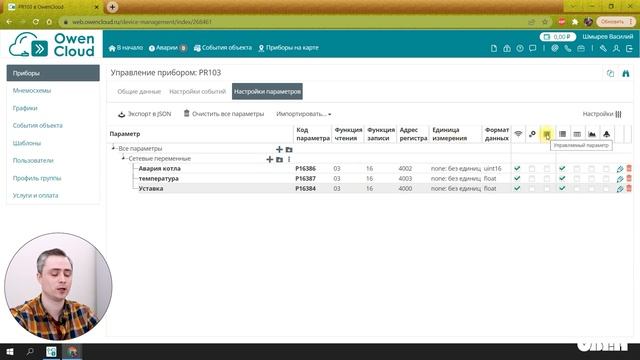Add a subfolder to Сетевые переменные
640x360 pixels.
pos(279,159)
